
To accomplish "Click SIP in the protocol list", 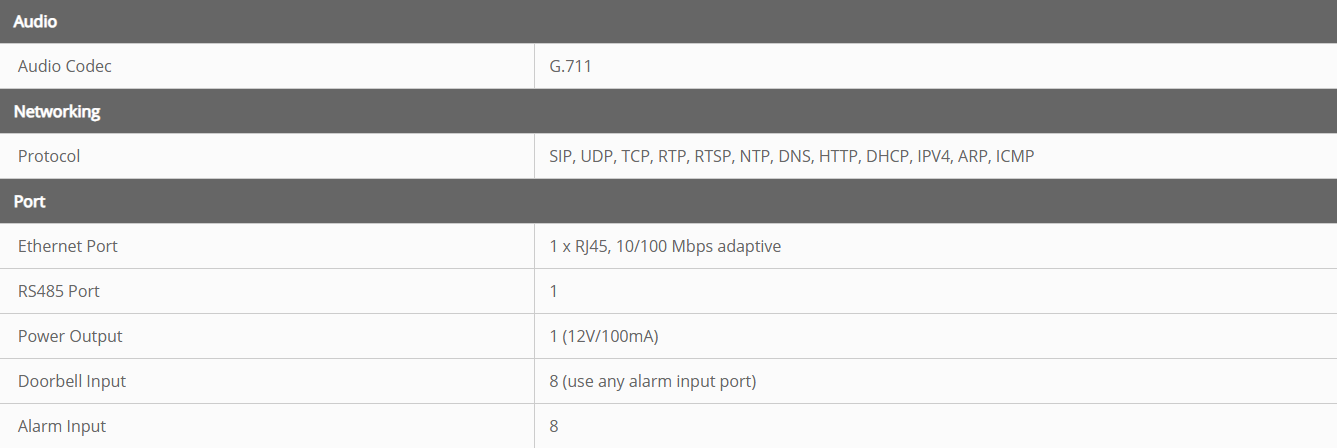I will coord(561,156).
